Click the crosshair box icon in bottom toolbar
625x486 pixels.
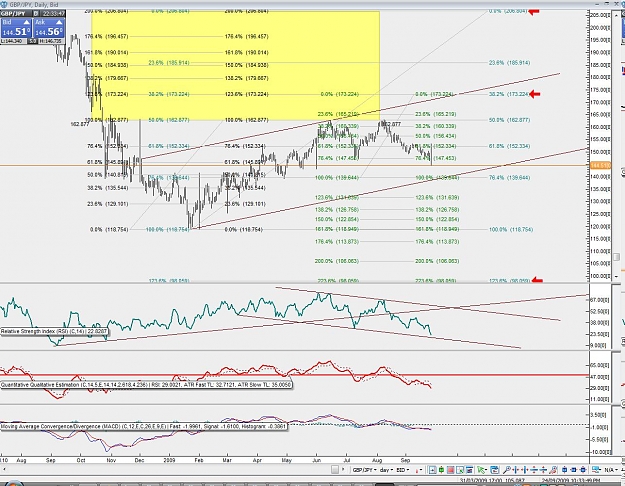pos(432,470)
